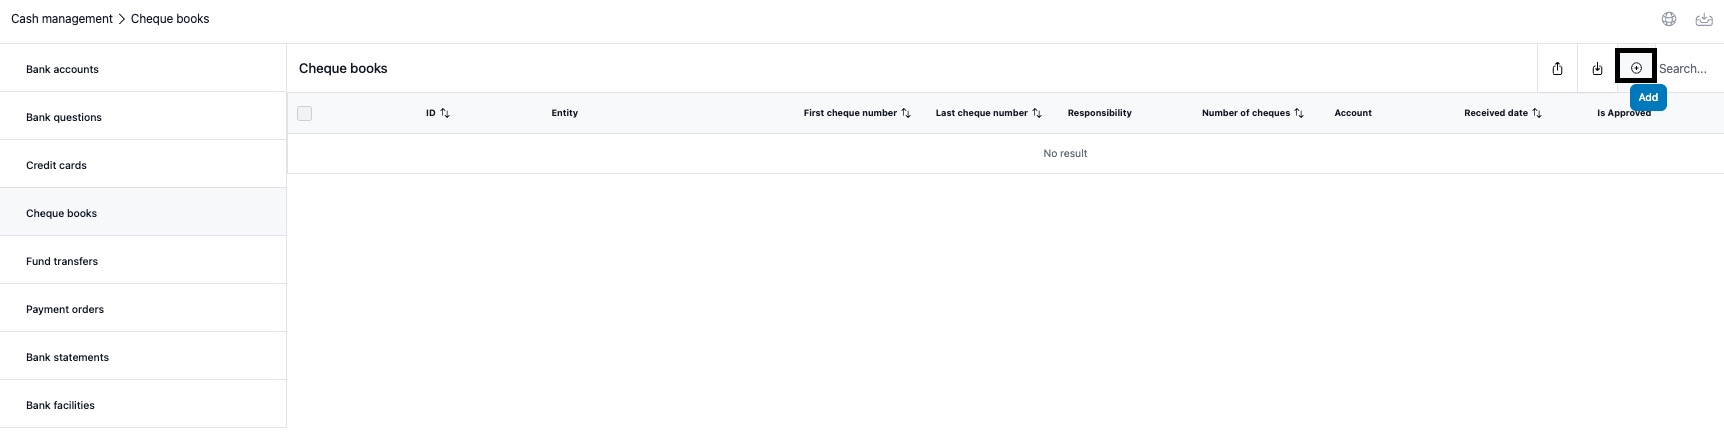Click the Responsibility column header
1724x433 pixels.
[x=1099, y=113]
